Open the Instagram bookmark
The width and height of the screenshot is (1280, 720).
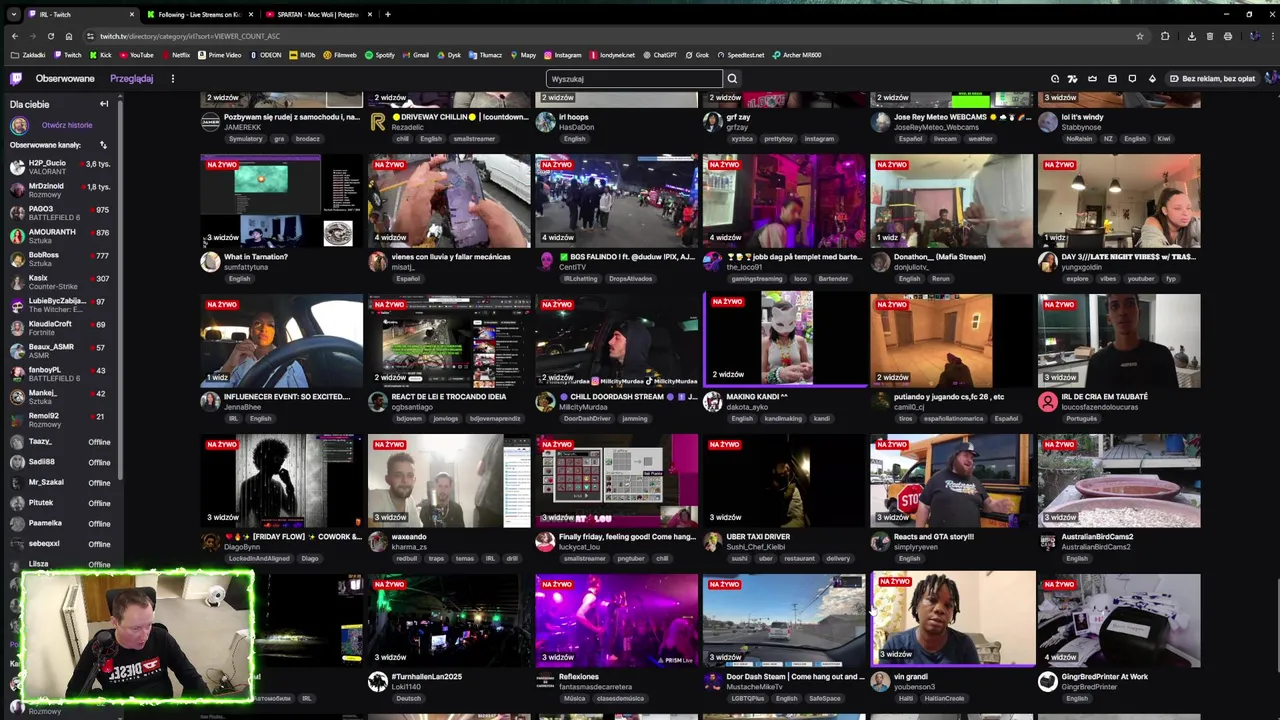tap(562, 55)
